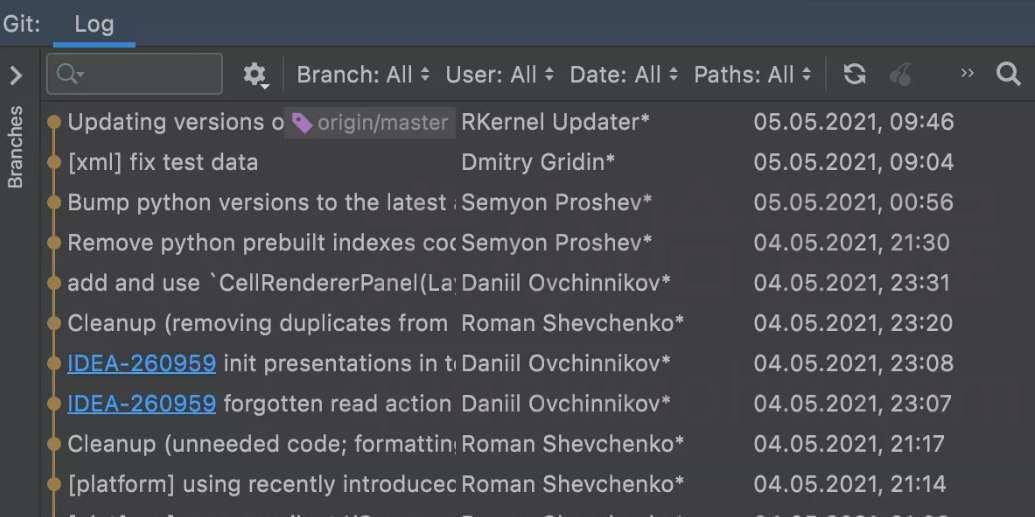This screenshot has height=517, width=1035.
Task: Click commit node dot for '[xml] fix test data'
Action: (x=54, y=162)
